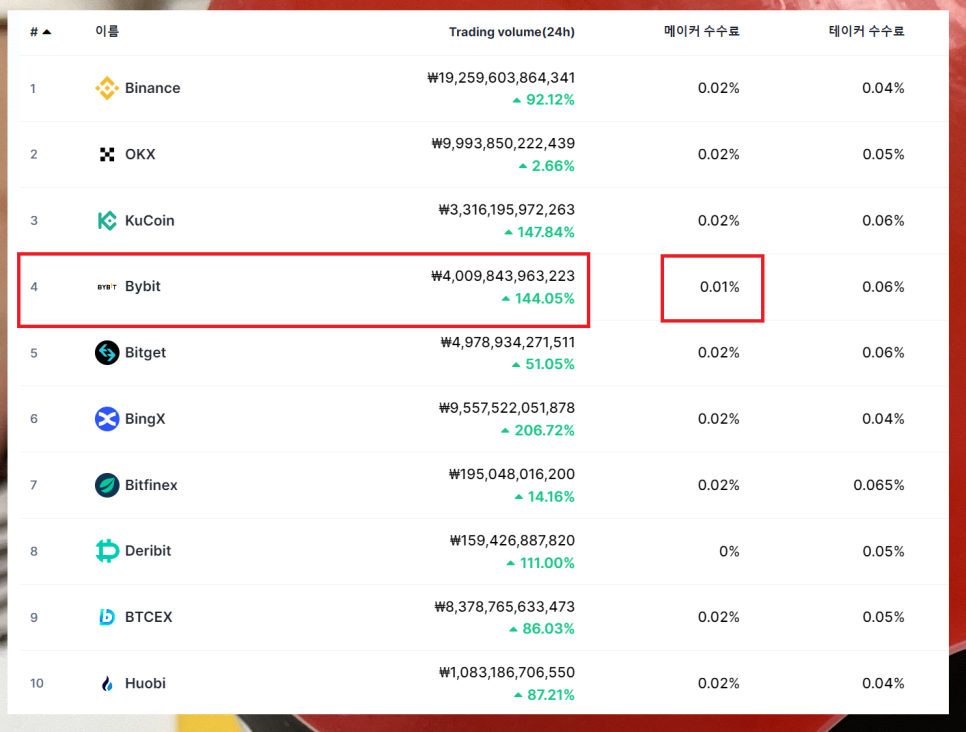Click the 테이커 수수료 column header

coord(866,31)
